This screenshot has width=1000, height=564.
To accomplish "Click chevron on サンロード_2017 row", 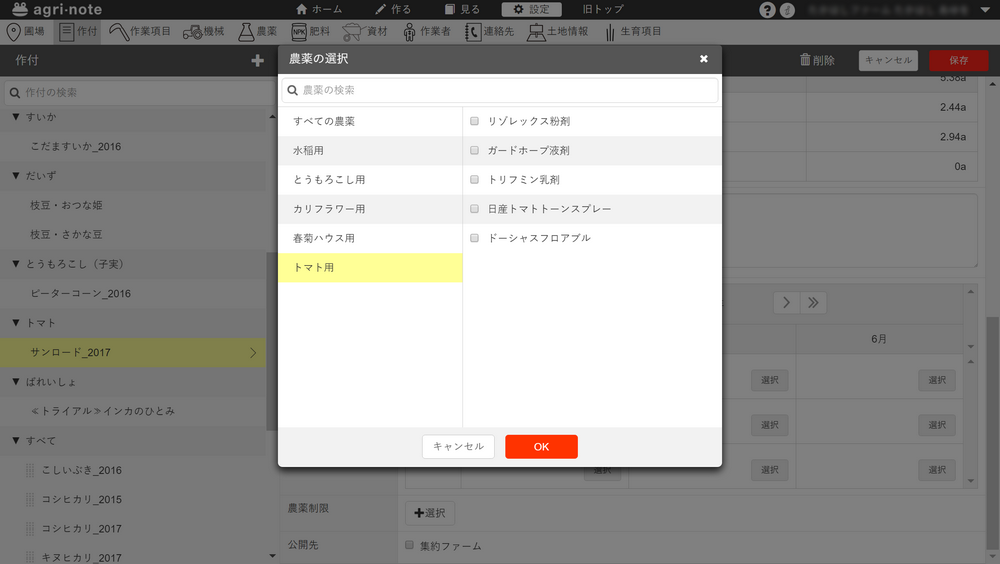I will [x=253, y=352].
